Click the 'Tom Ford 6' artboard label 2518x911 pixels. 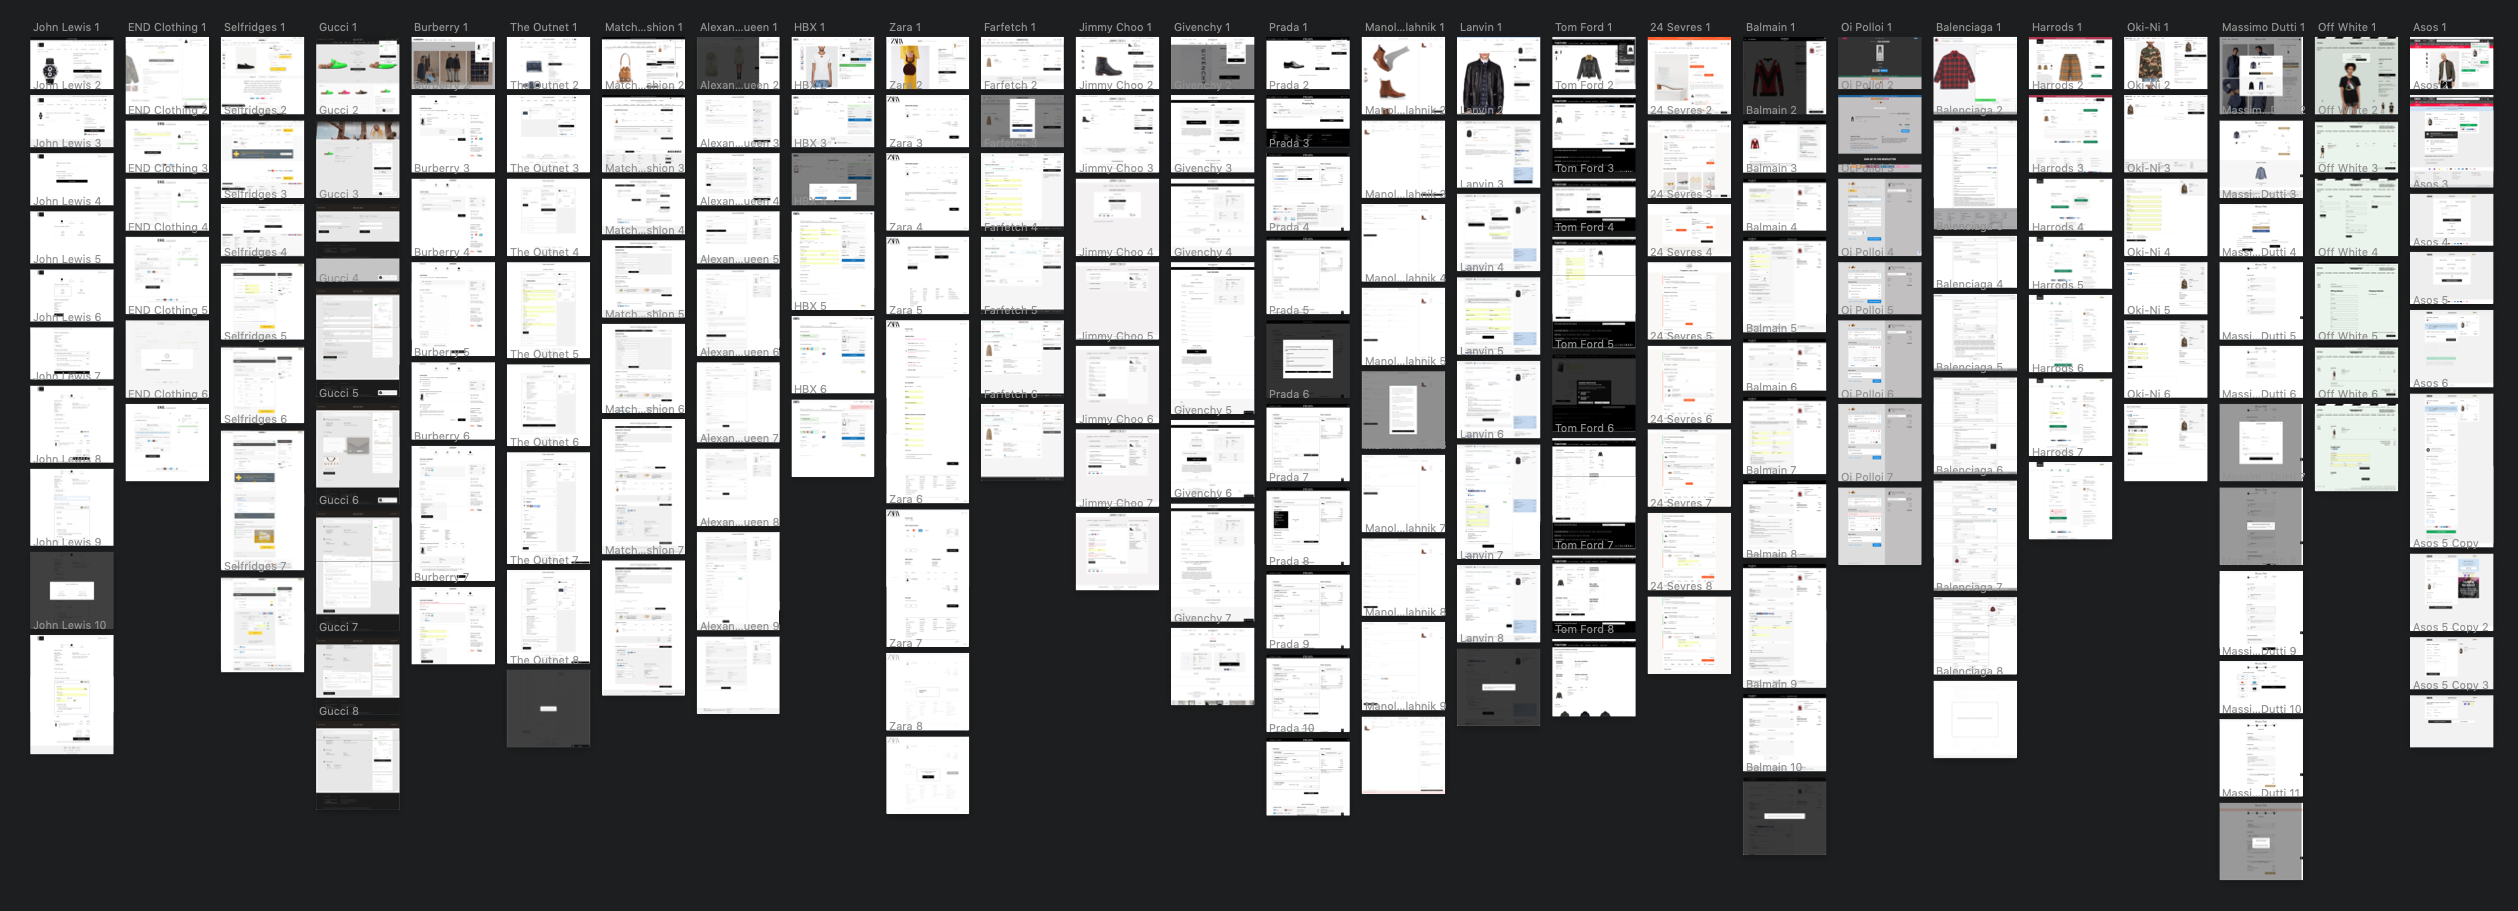pos(1584,428)
